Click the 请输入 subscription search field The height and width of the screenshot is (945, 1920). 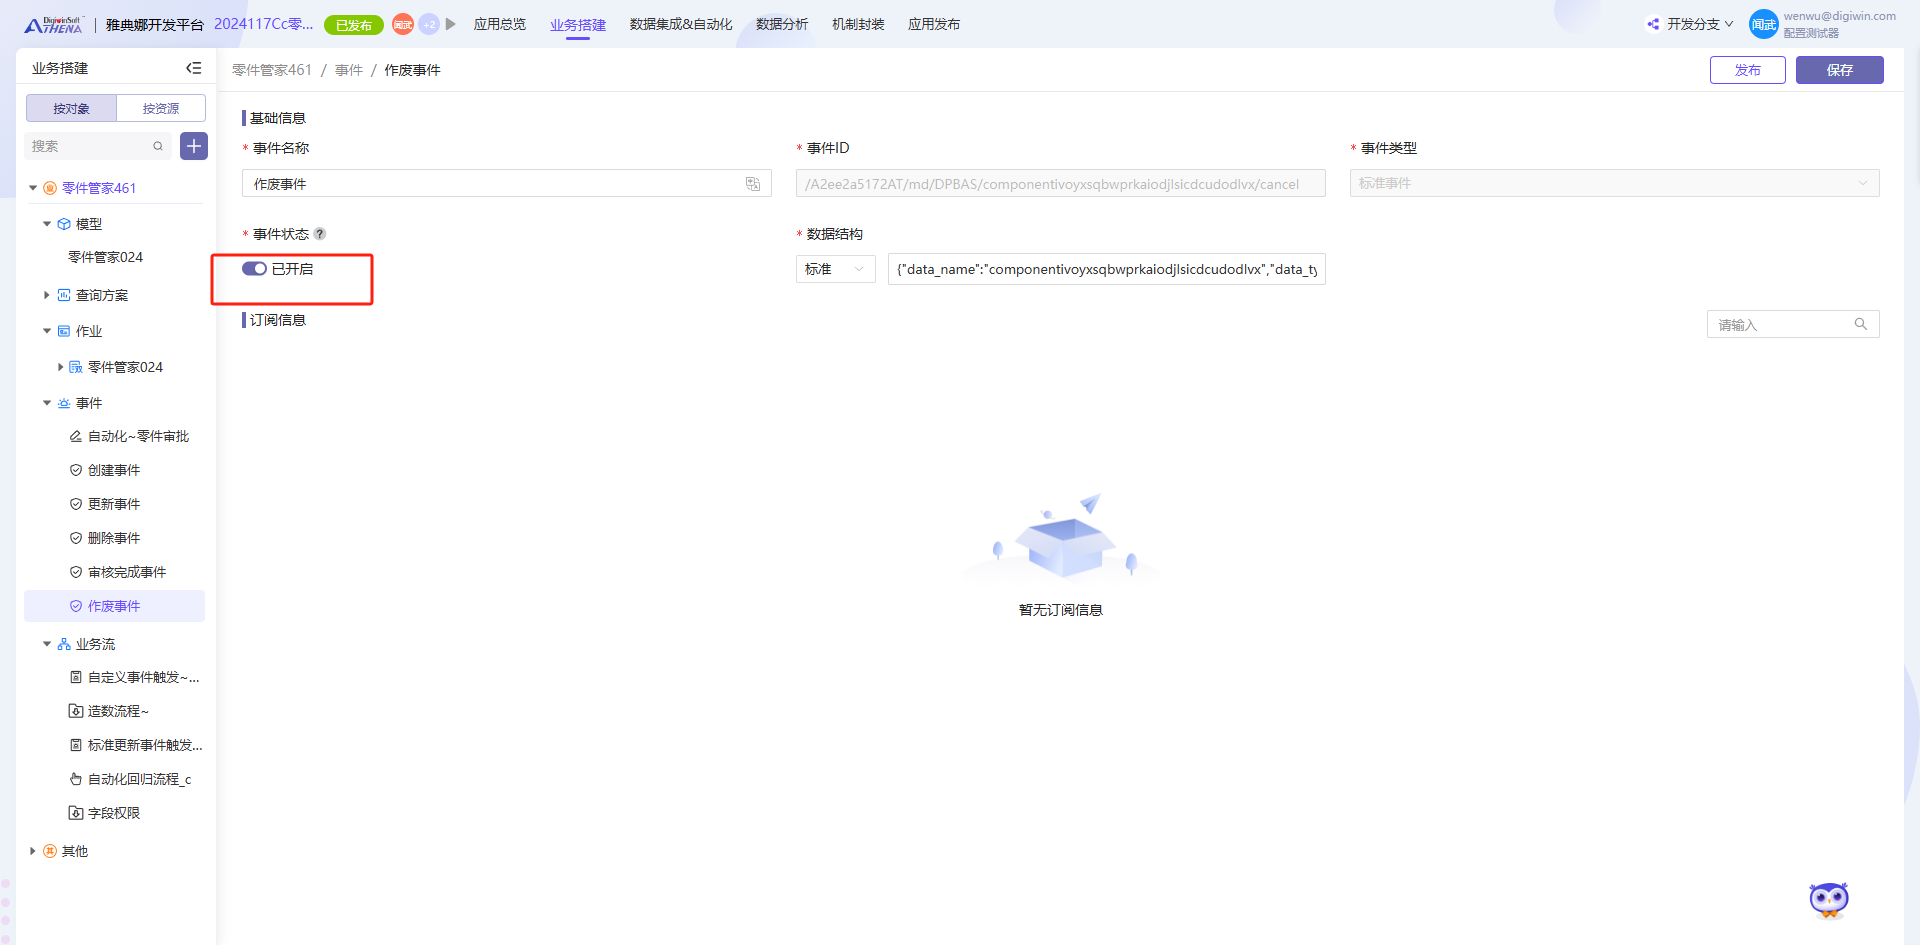click(1793, 324)
